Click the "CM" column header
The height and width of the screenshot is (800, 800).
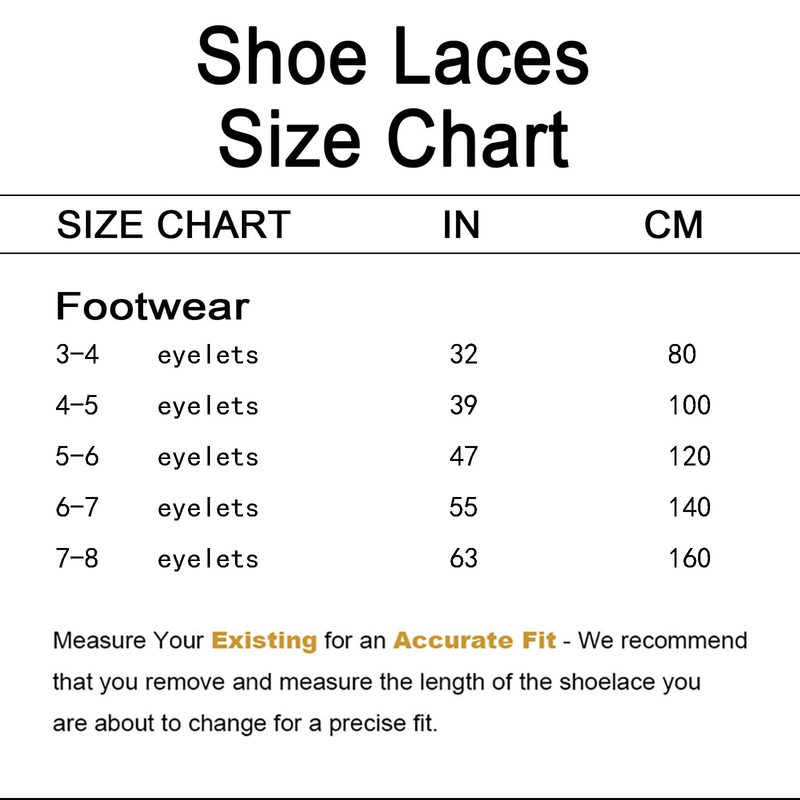tap(674, 224)
